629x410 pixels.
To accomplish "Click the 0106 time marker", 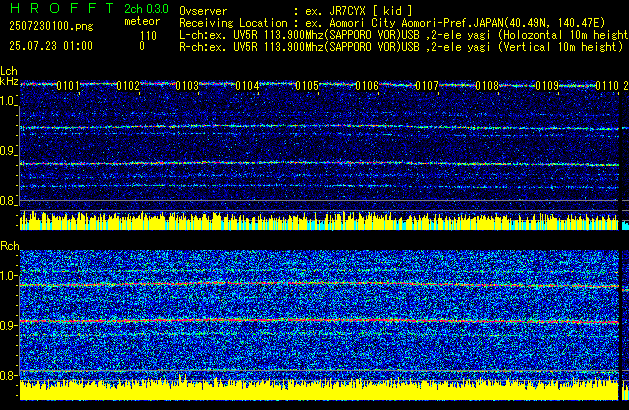I will click(x=367, y=86).
